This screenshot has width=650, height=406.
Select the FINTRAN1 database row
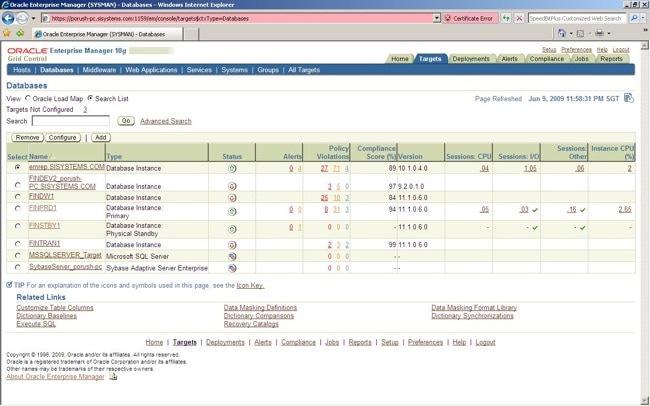[18, 244]
